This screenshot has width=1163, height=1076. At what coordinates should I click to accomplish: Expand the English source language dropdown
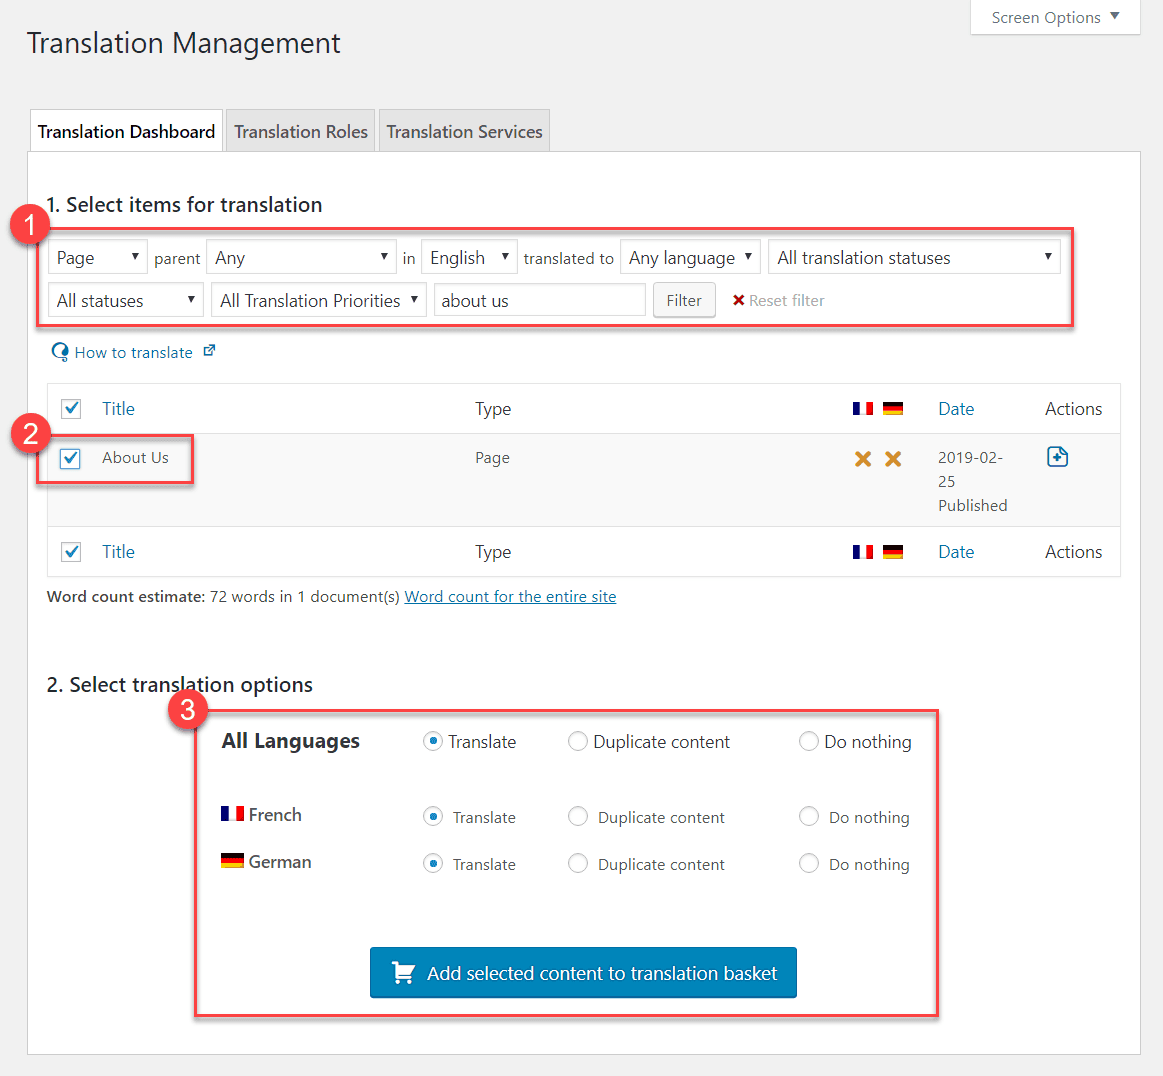(x=469, y=258)
